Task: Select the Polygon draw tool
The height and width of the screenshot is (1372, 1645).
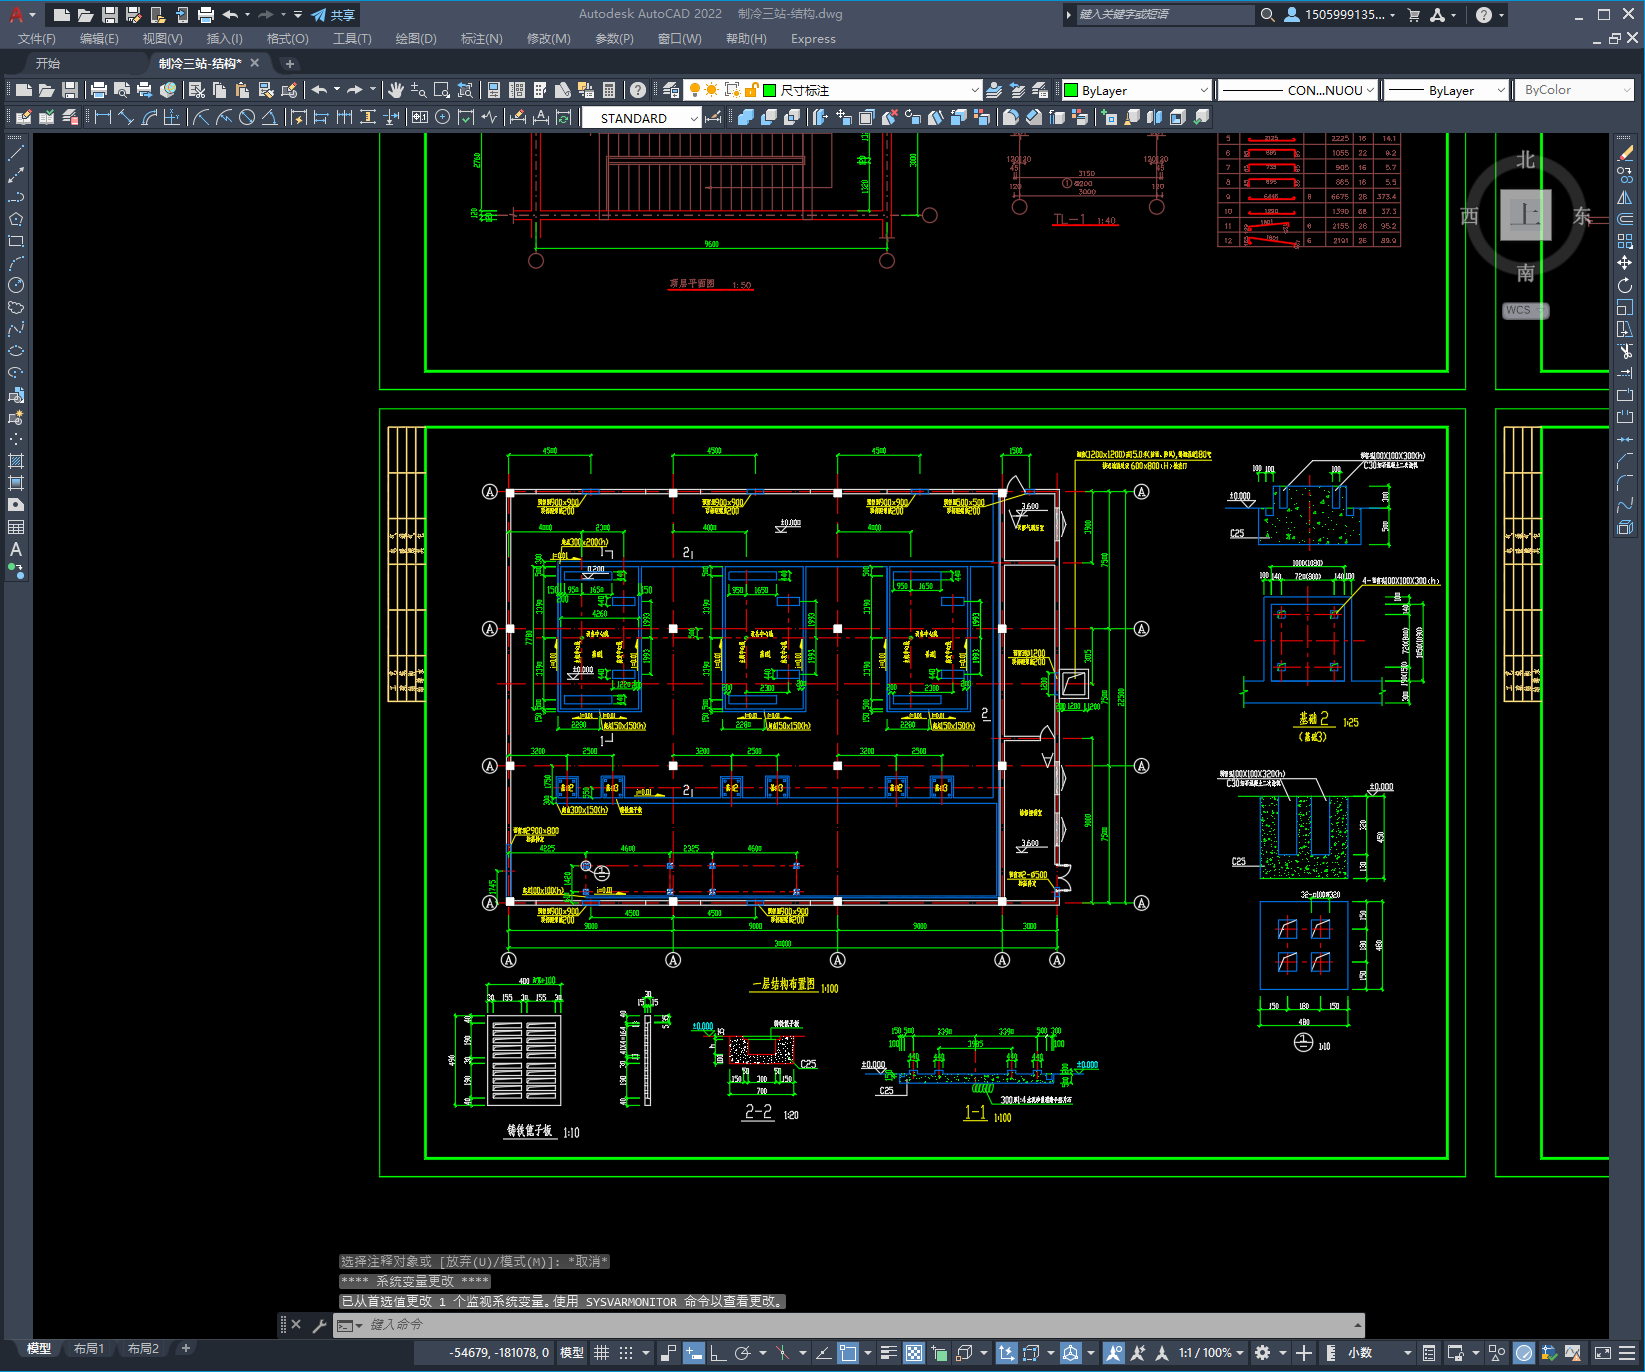Action: coord(16,219)
